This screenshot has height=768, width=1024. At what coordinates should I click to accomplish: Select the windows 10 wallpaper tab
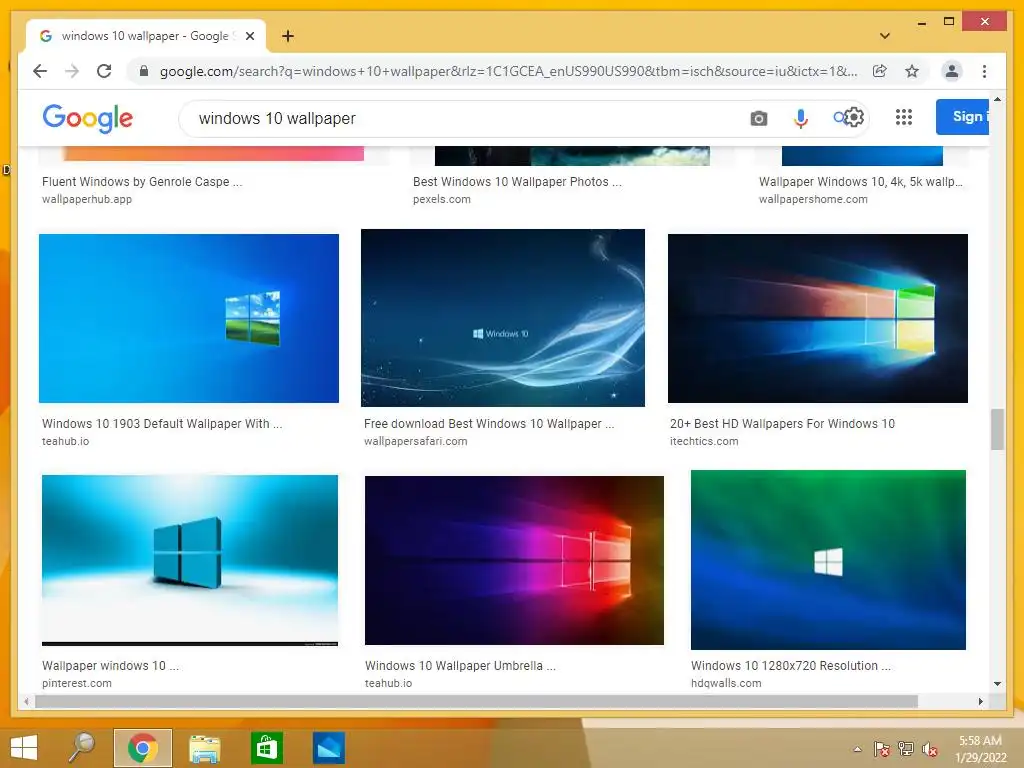pyautogui.click(x=146, y=36)
